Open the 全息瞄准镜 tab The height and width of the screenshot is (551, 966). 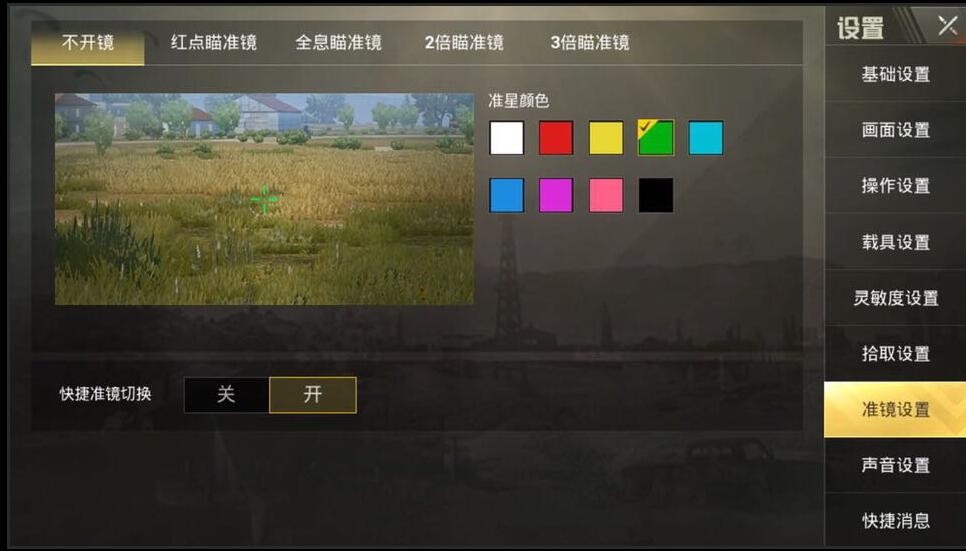coord(338,43)
